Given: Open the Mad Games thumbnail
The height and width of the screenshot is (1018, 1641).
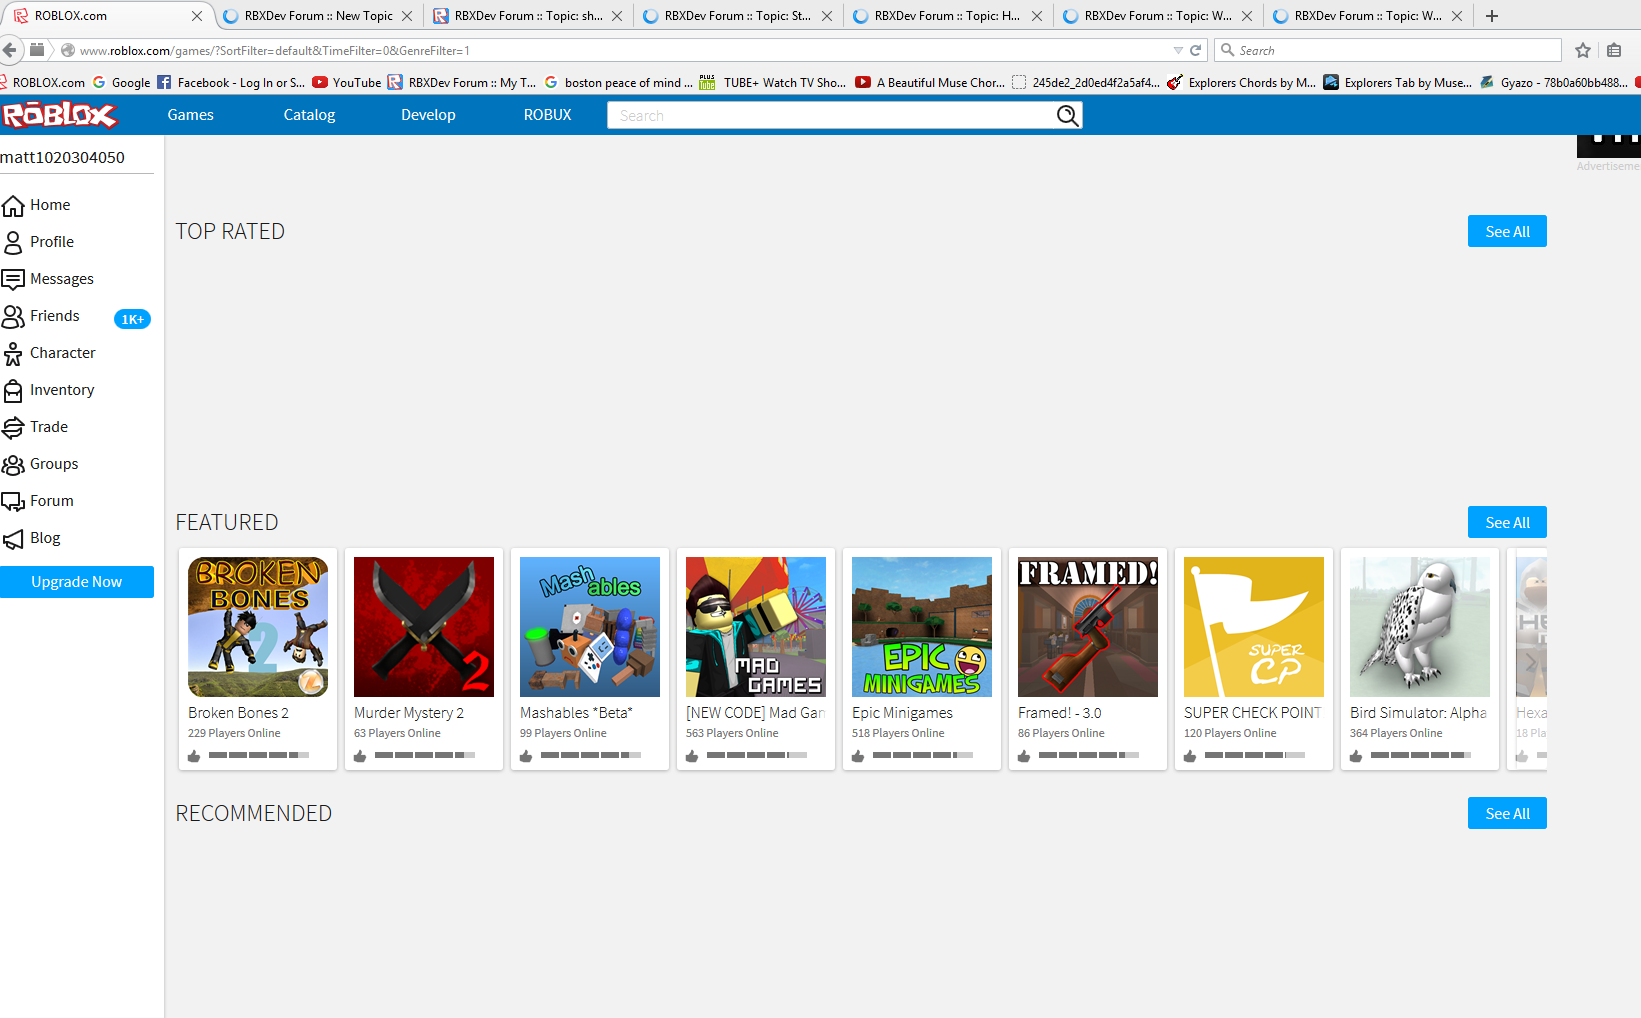Looking at the screenshot, I should (x=756, y=627).
